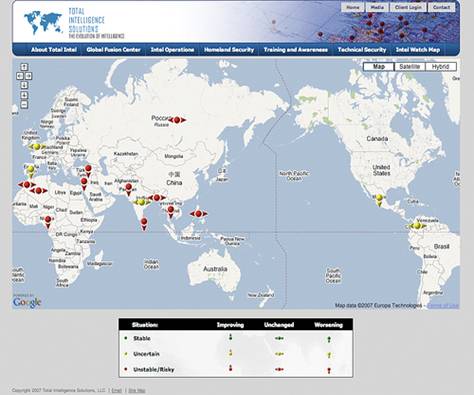The width and height of the screenshot is (474, 395).
Task: Click the yellow marker on Venezuela
Action: [417, 226]
